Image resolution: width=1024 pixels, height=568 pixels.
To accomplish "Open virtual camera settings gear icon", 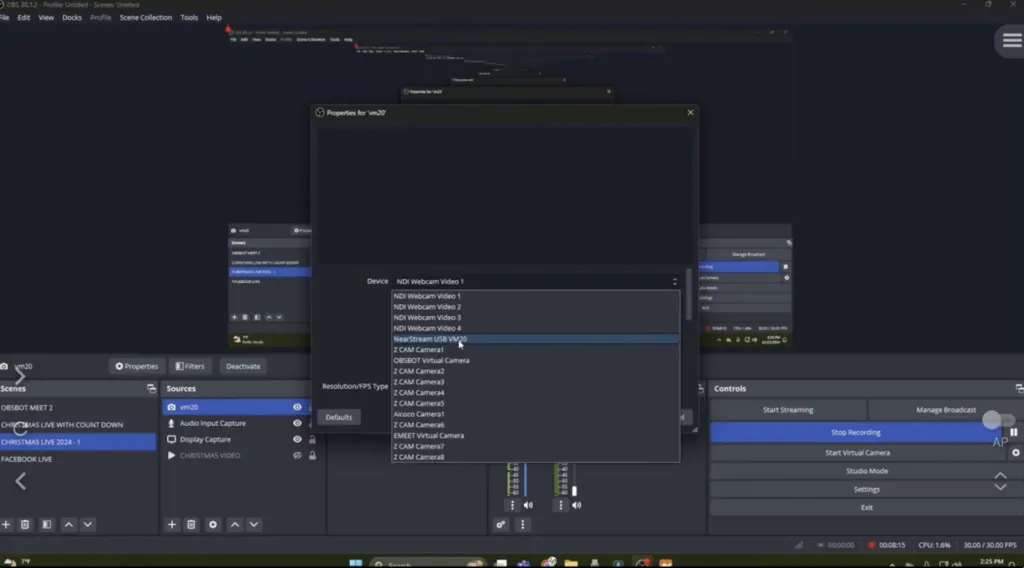I will point(1016,452).
